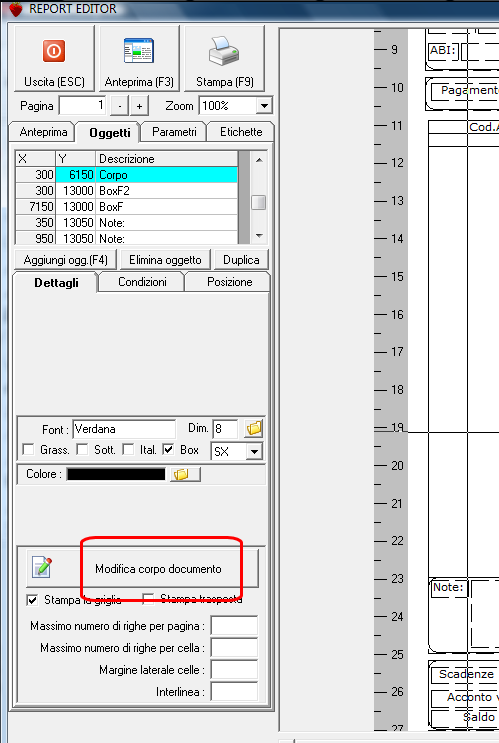Enable the Grass. bold checkbox
This screenshot has height=743, width=499.
pos(28,449)
